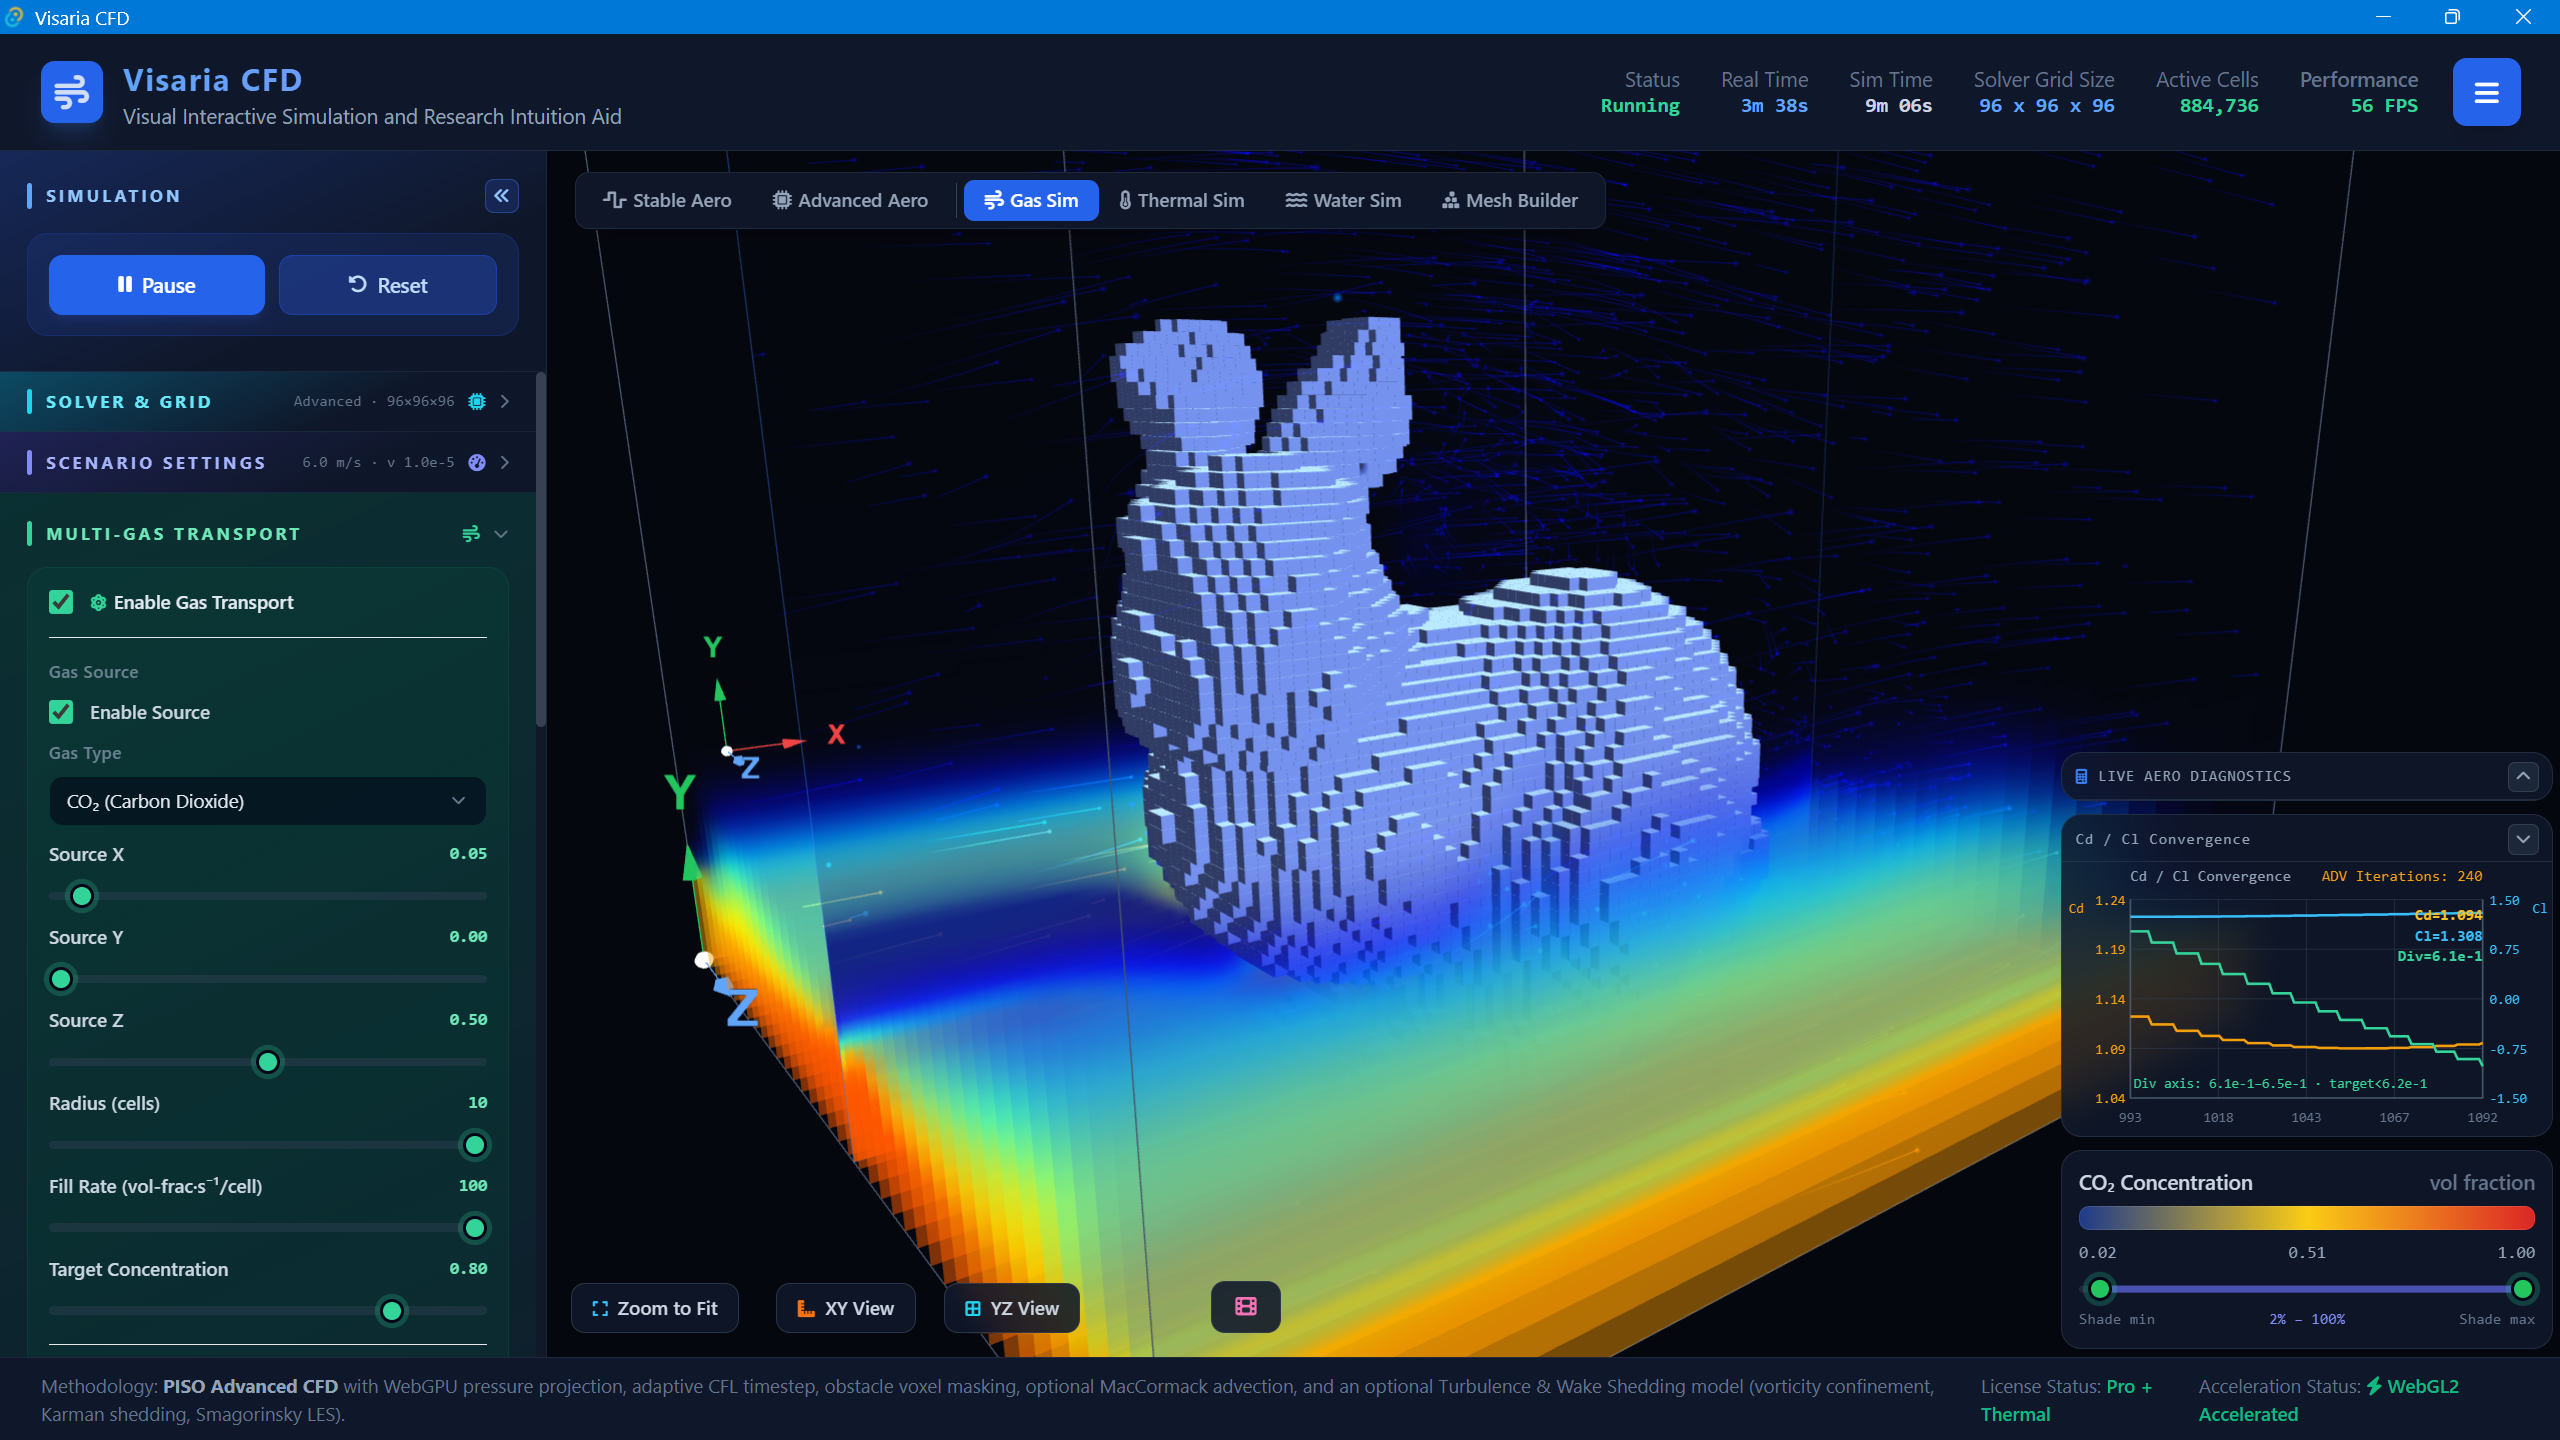The image size is (2560, 1440).
Task: Click the Fill Rate slider handle
Action: [x=475, y=1228]
